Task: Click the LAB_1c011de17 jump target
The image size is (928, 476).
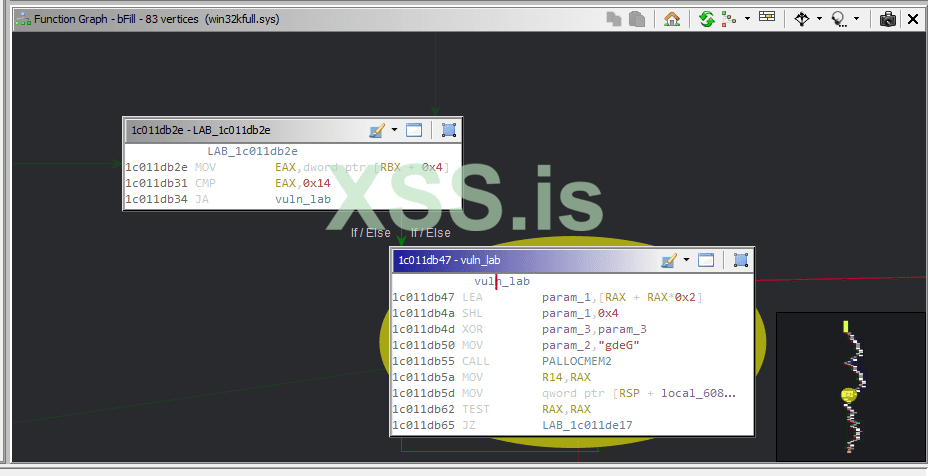Action: point(587,425)
